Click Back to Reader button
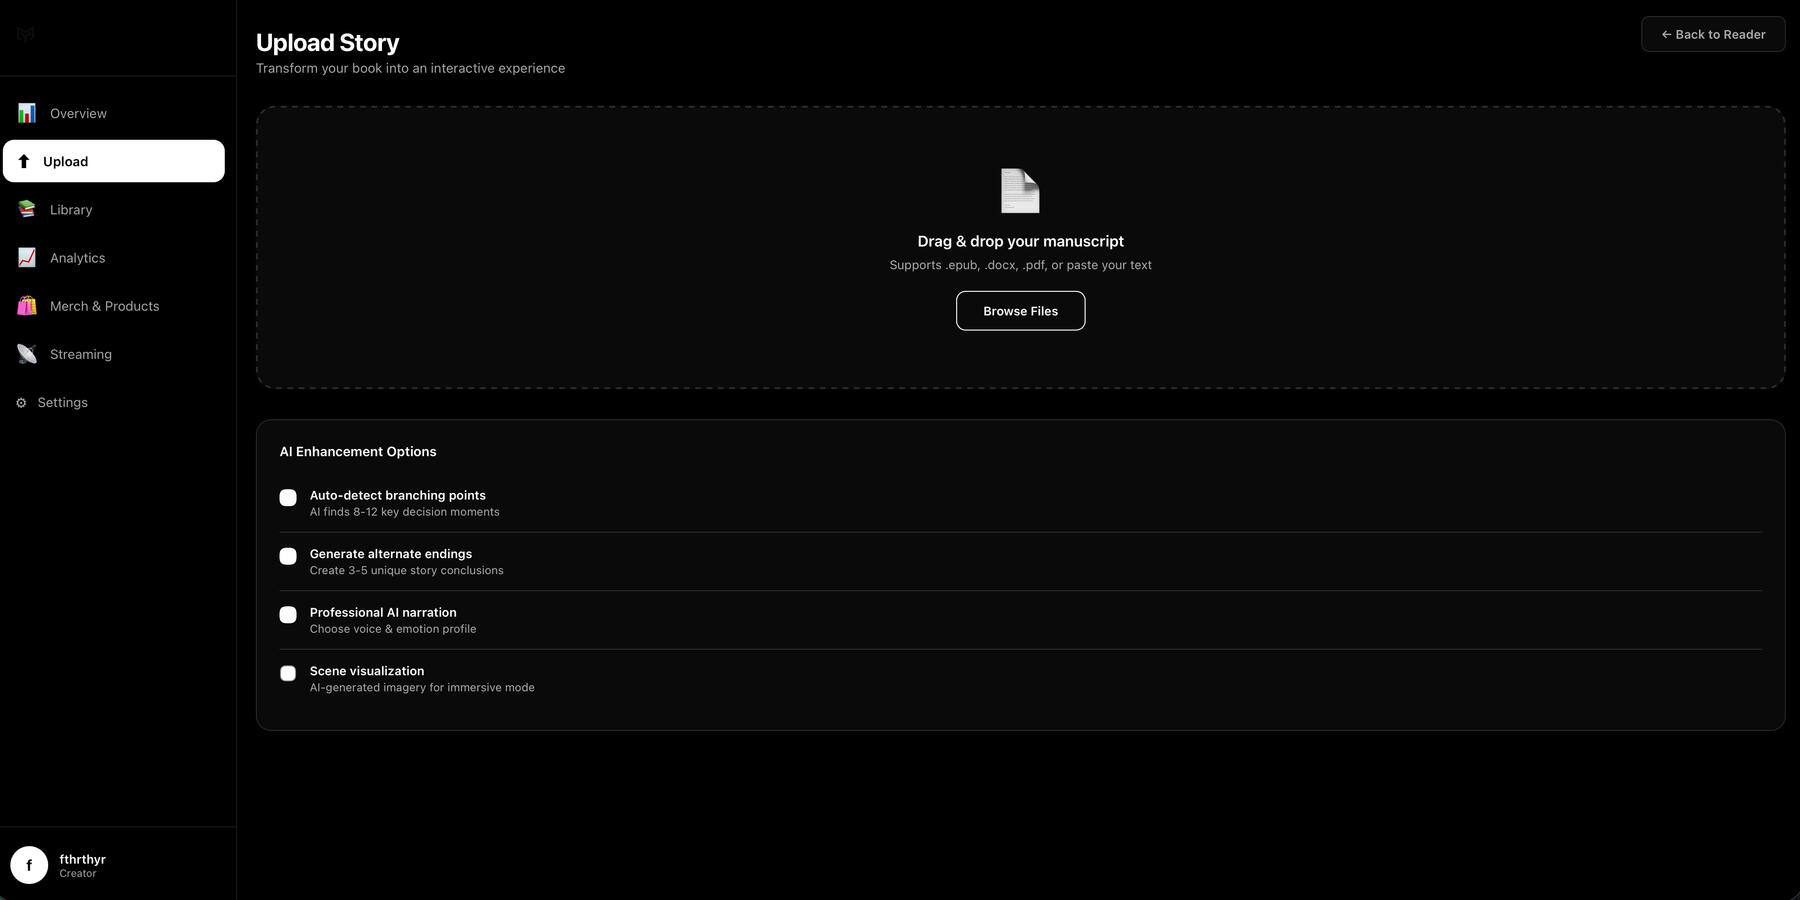This screenshot has width=1800, height=900. click(1712, 34)
